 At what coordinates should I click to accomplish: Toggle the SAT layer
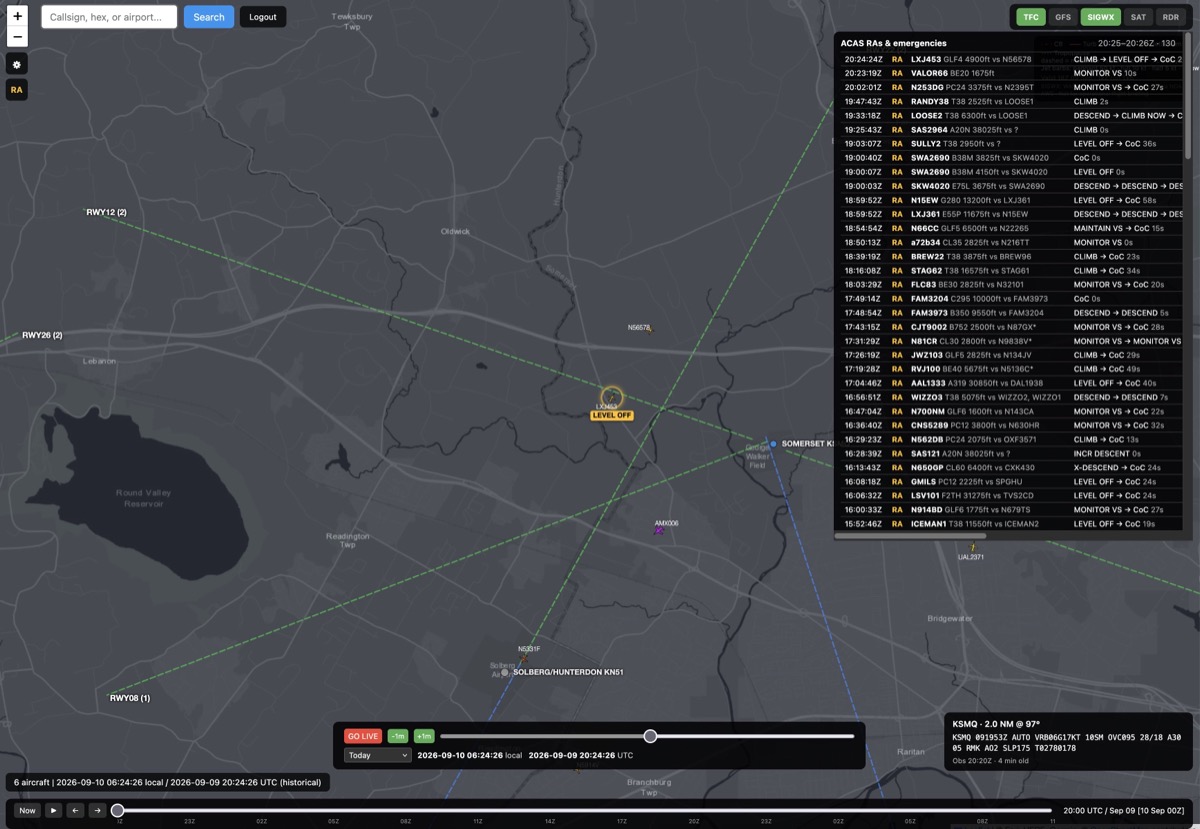point(1138,17)
